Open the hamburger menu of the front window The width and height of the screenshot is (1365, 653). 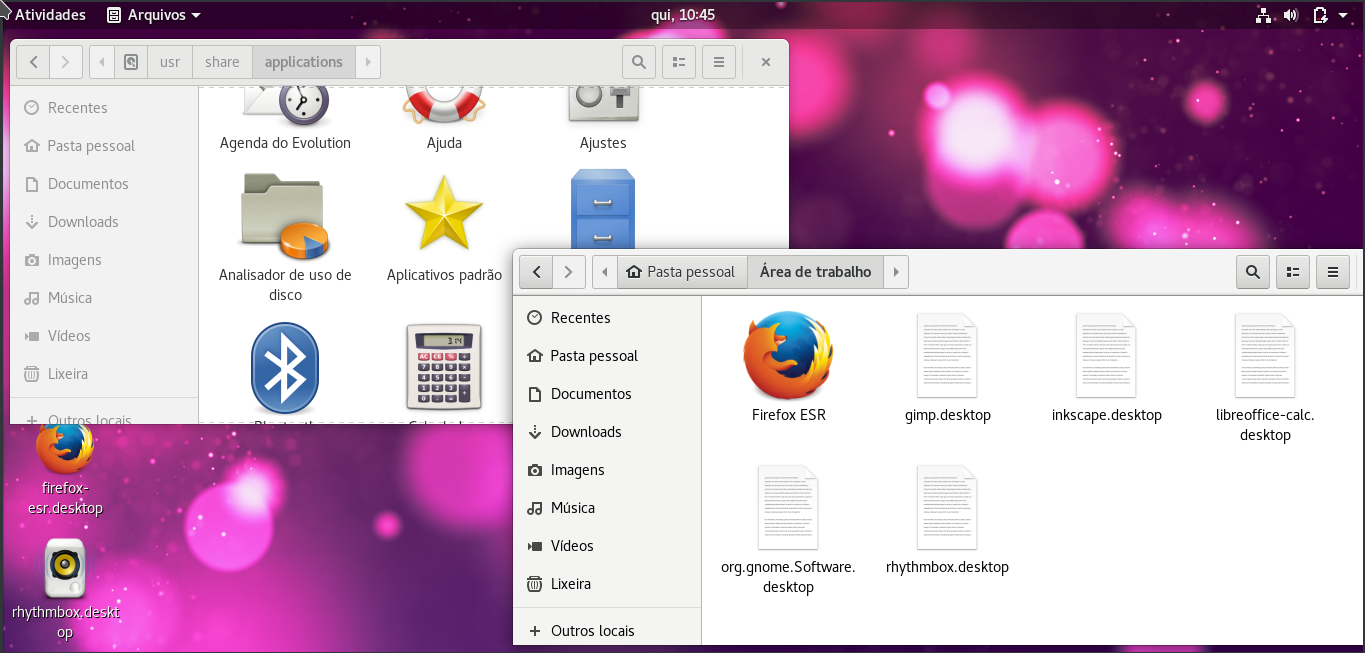[x=1332, y=271]
